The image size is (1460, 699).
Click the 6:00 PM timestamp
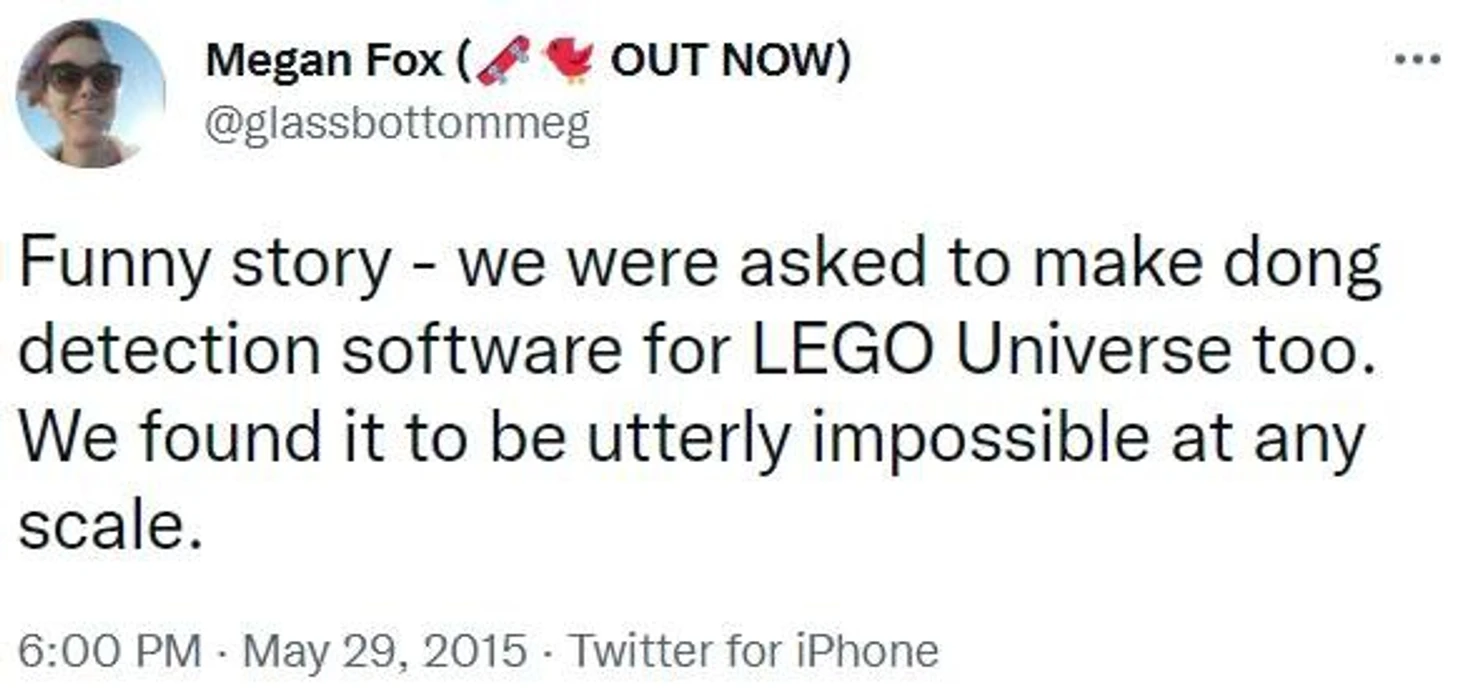coord(110,651)
